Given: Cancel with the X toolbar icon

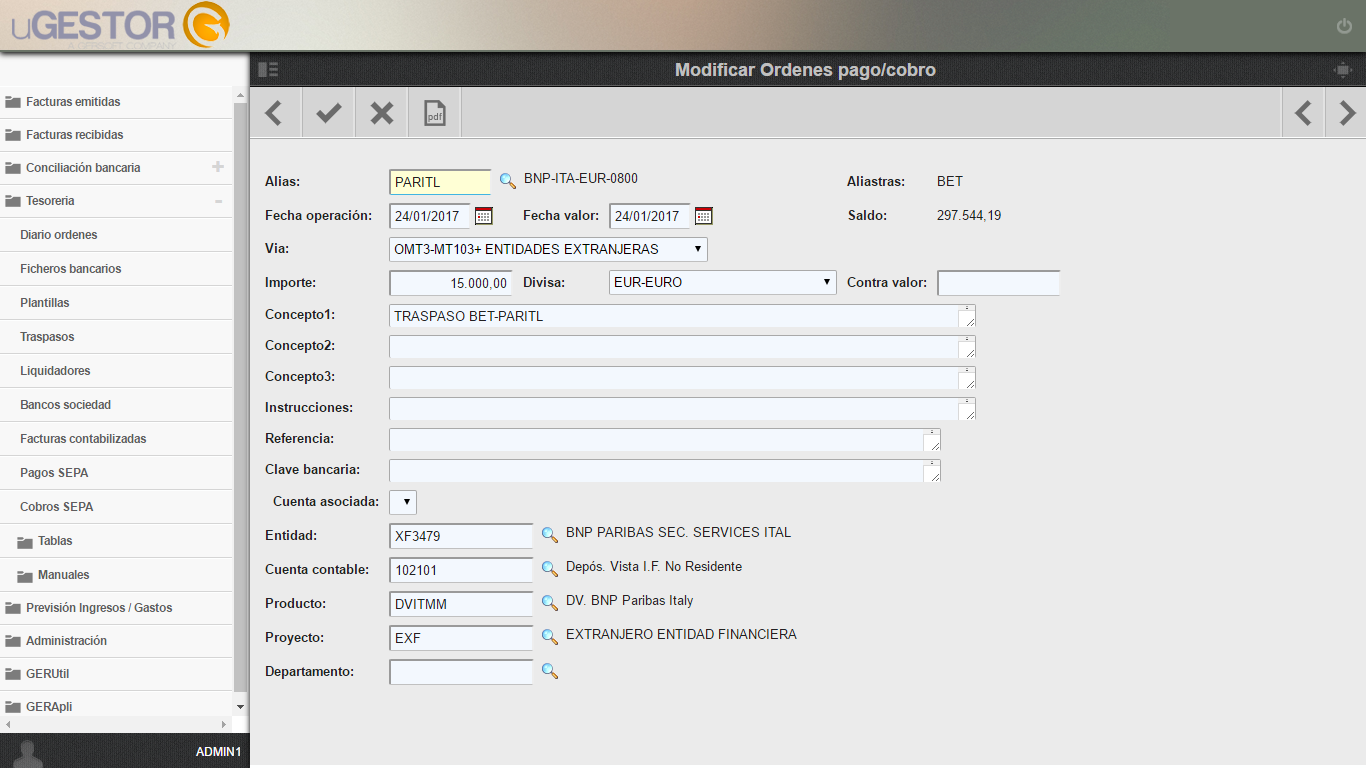Looking at the screenshot, I should click(382, 113).
